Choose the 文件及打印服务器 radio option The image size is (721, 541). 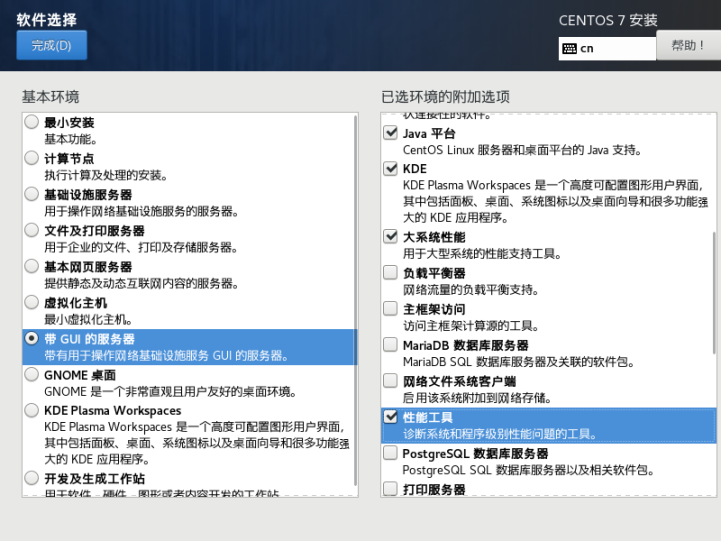pos(31,230)
